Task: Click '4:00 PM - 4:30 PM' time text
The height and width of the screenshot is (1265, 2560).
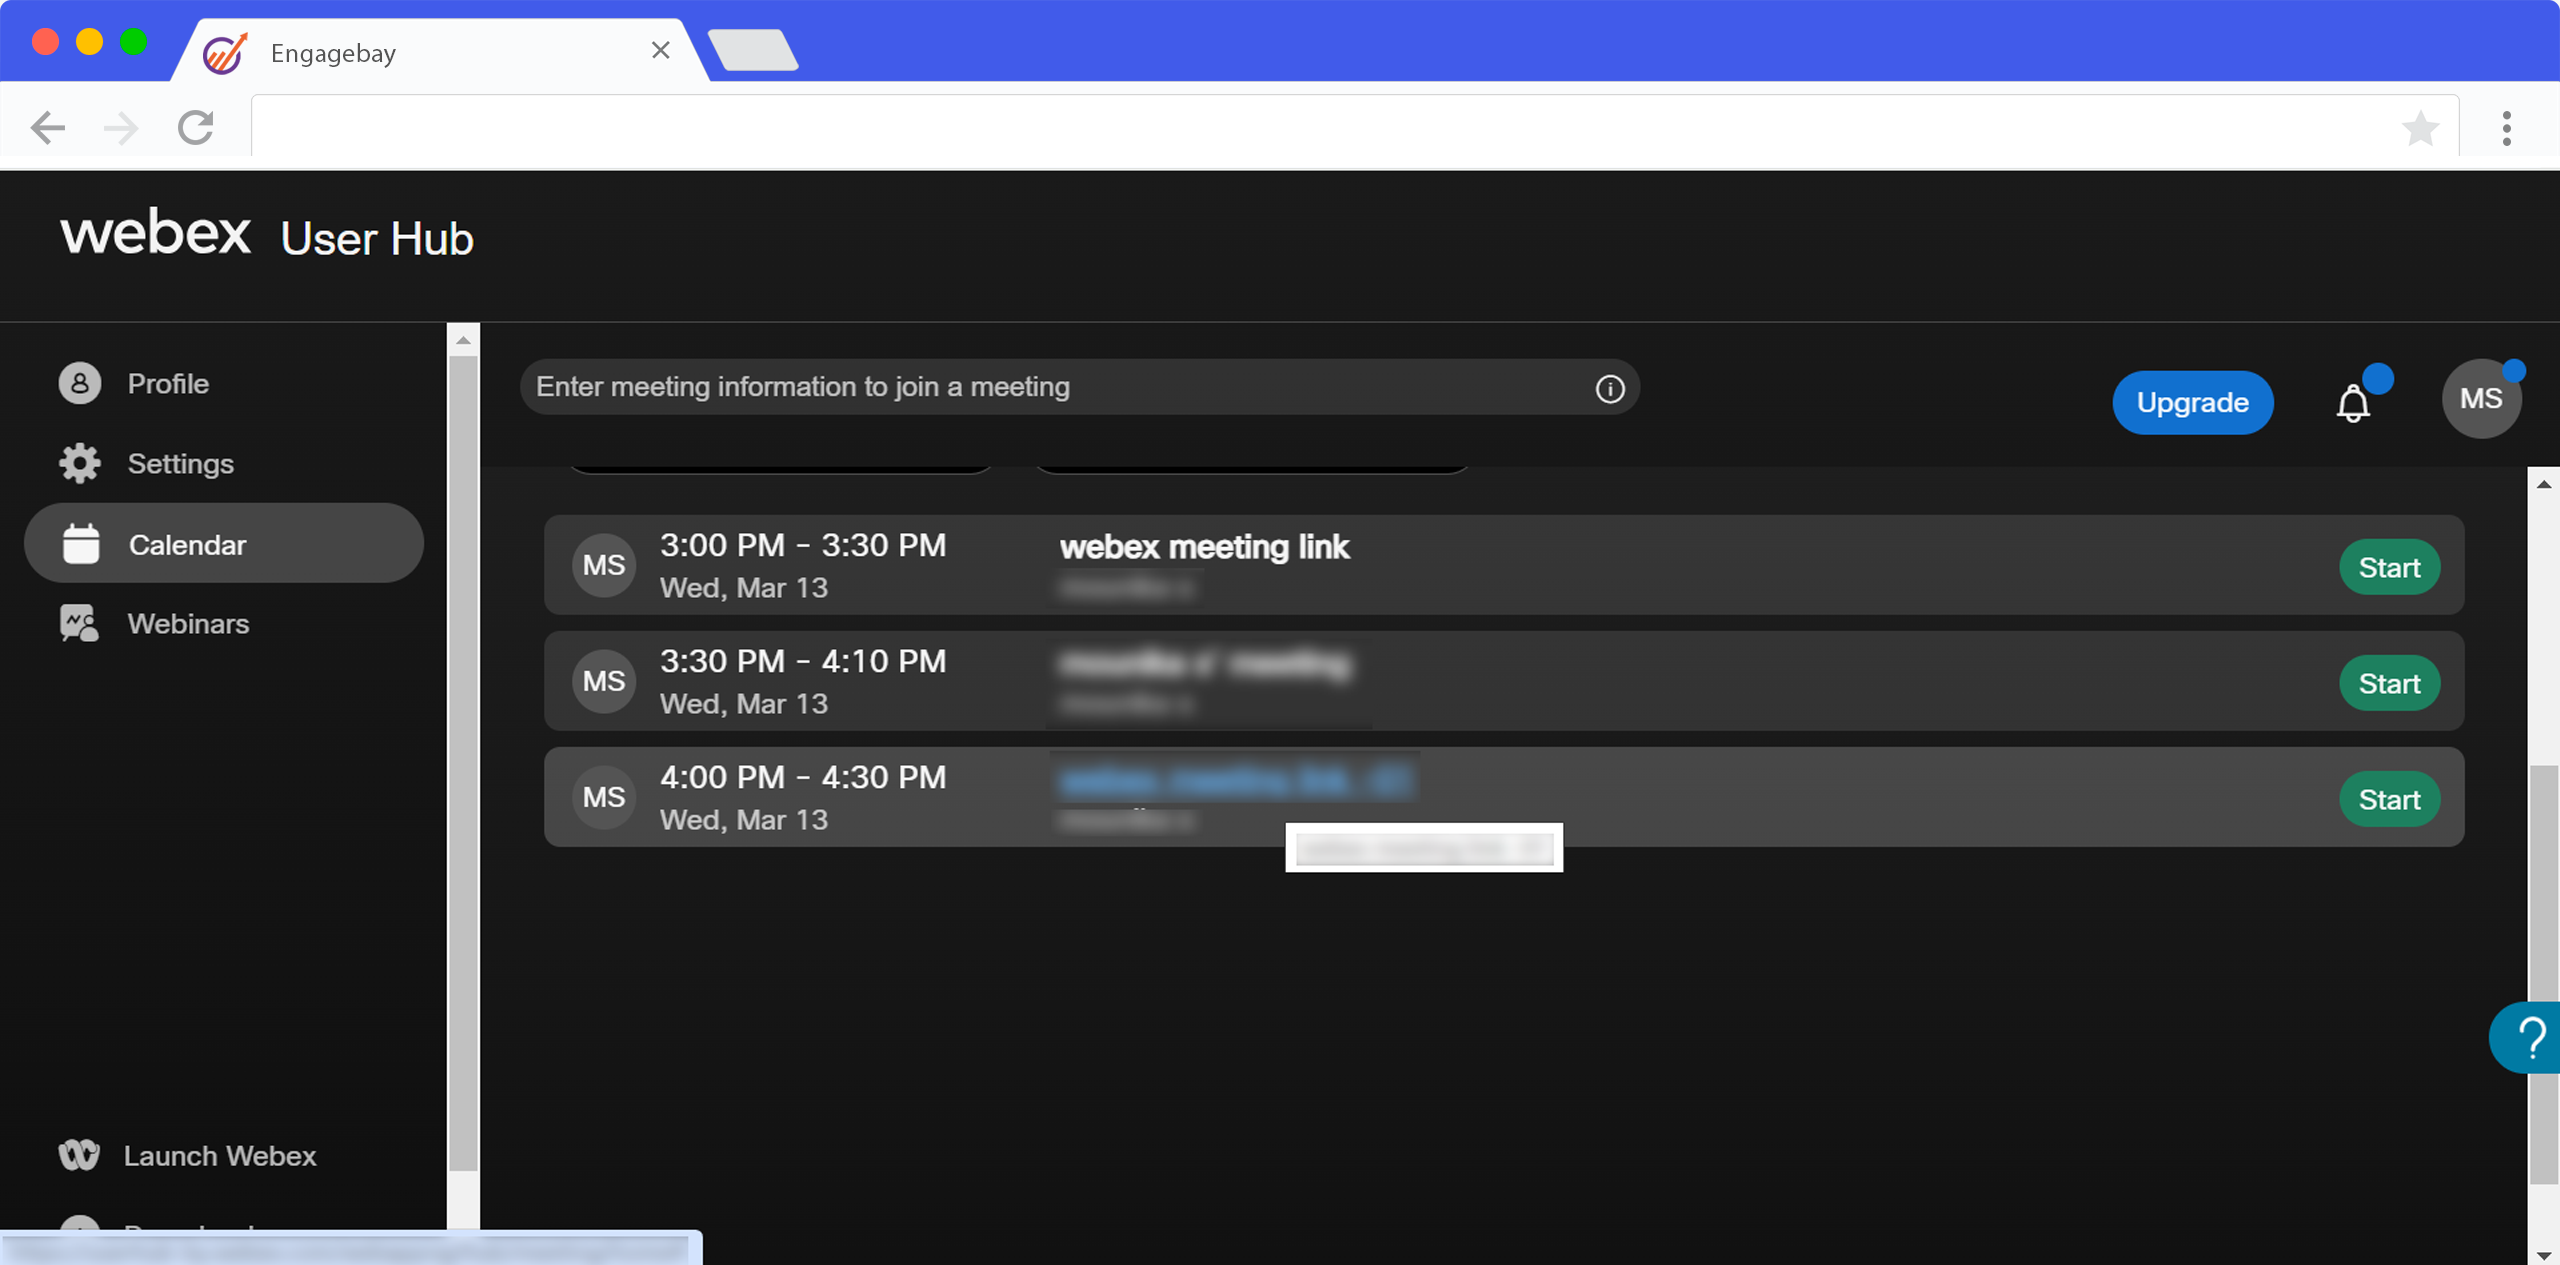Action: pos(803,777)
